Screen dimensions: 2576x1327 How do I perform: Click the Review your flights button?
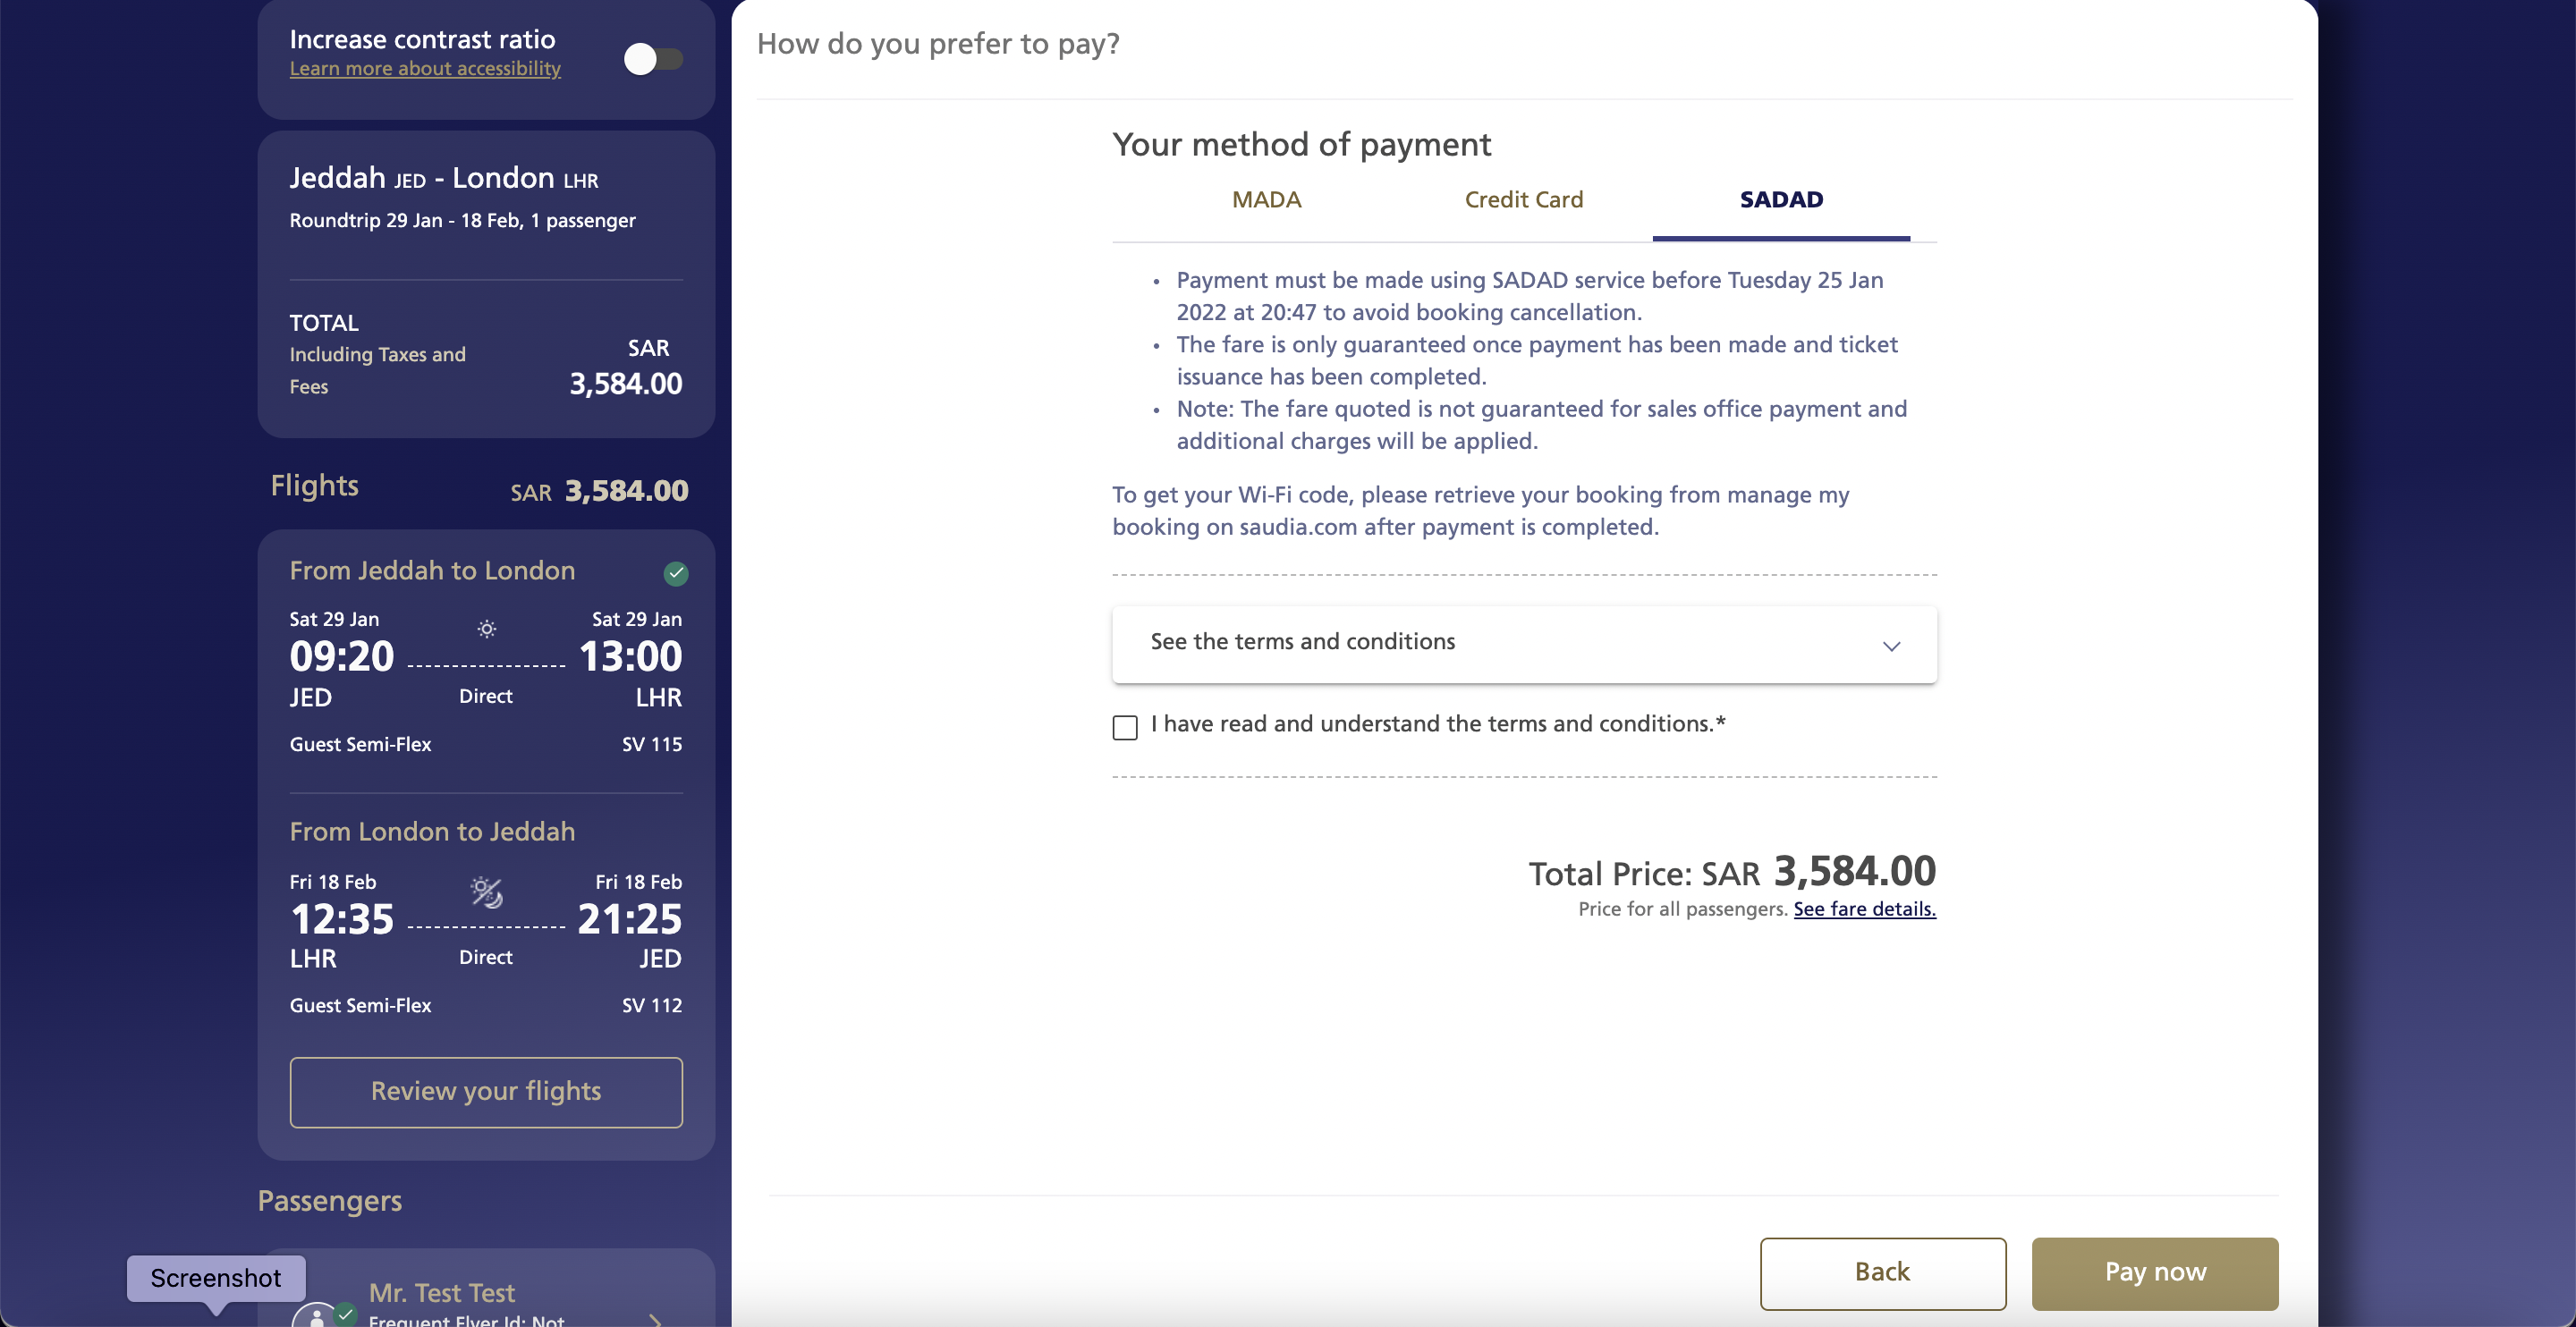pos(486,1092)
